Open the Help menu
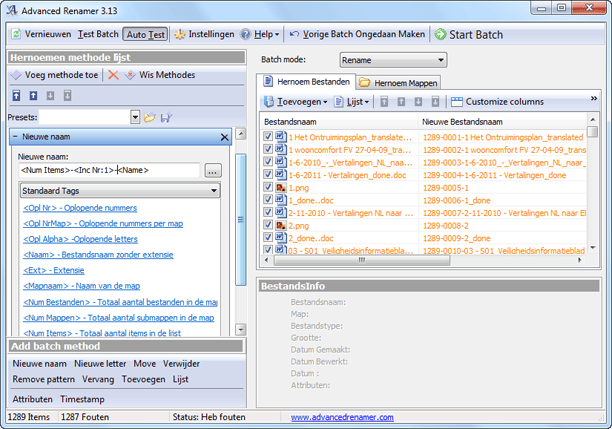This screenshot has width=612, height=429. tap(264, 34)
